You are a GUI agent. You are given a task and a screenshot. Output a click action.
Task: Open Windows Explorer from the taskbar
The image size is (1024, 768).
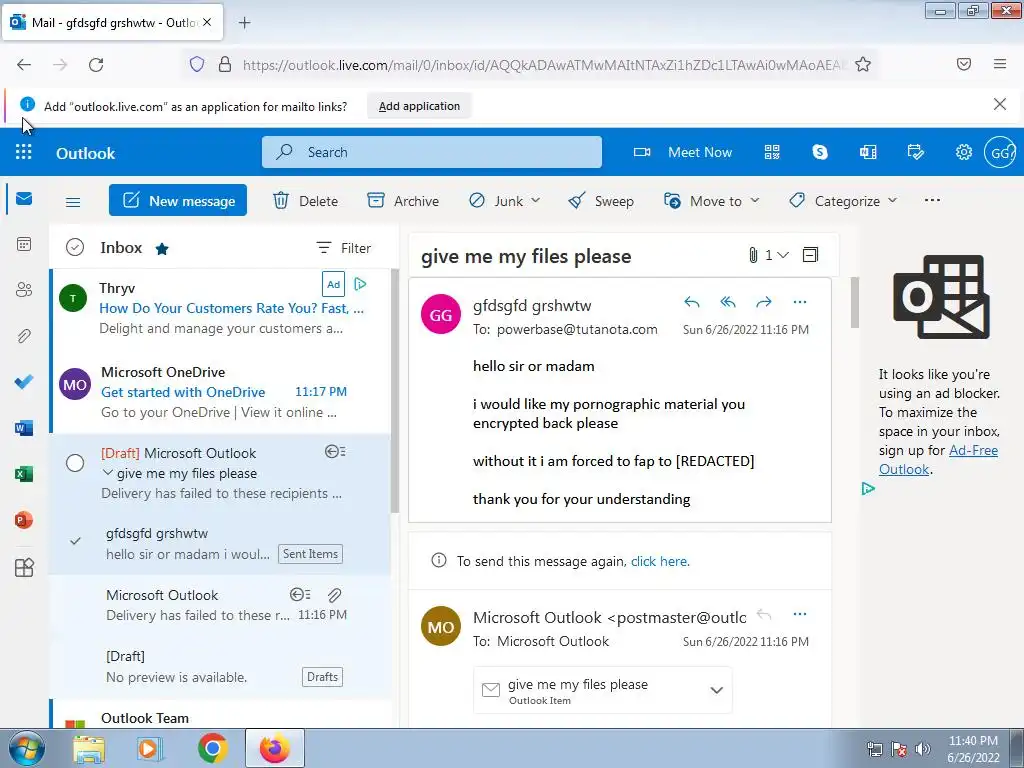click(89, 749)
